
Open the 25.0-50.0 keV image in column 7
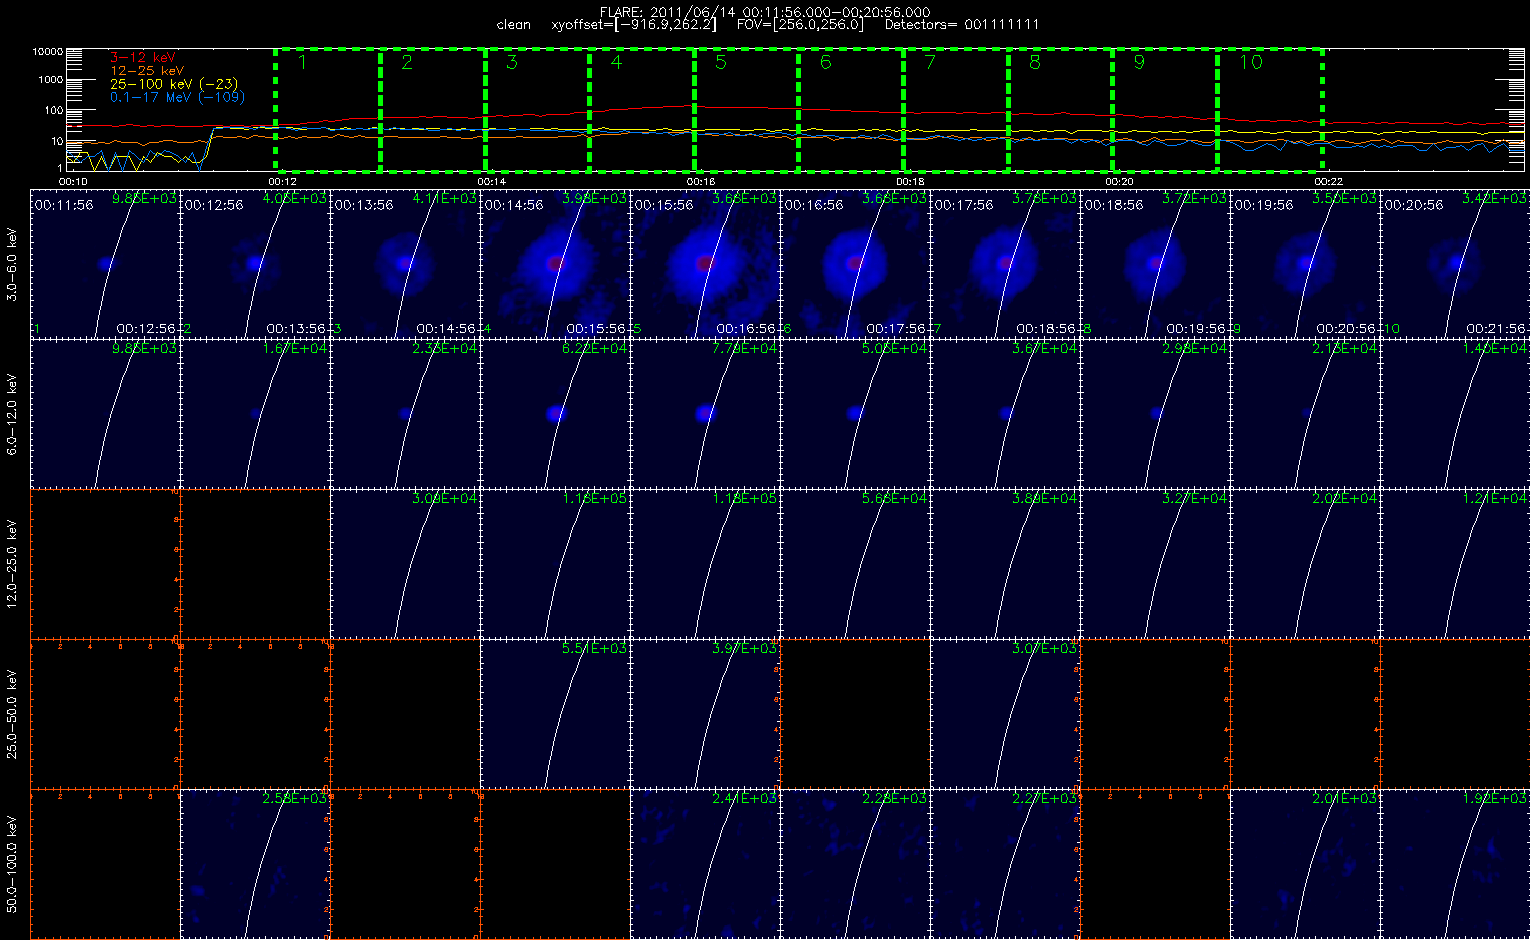point(1005,713)
